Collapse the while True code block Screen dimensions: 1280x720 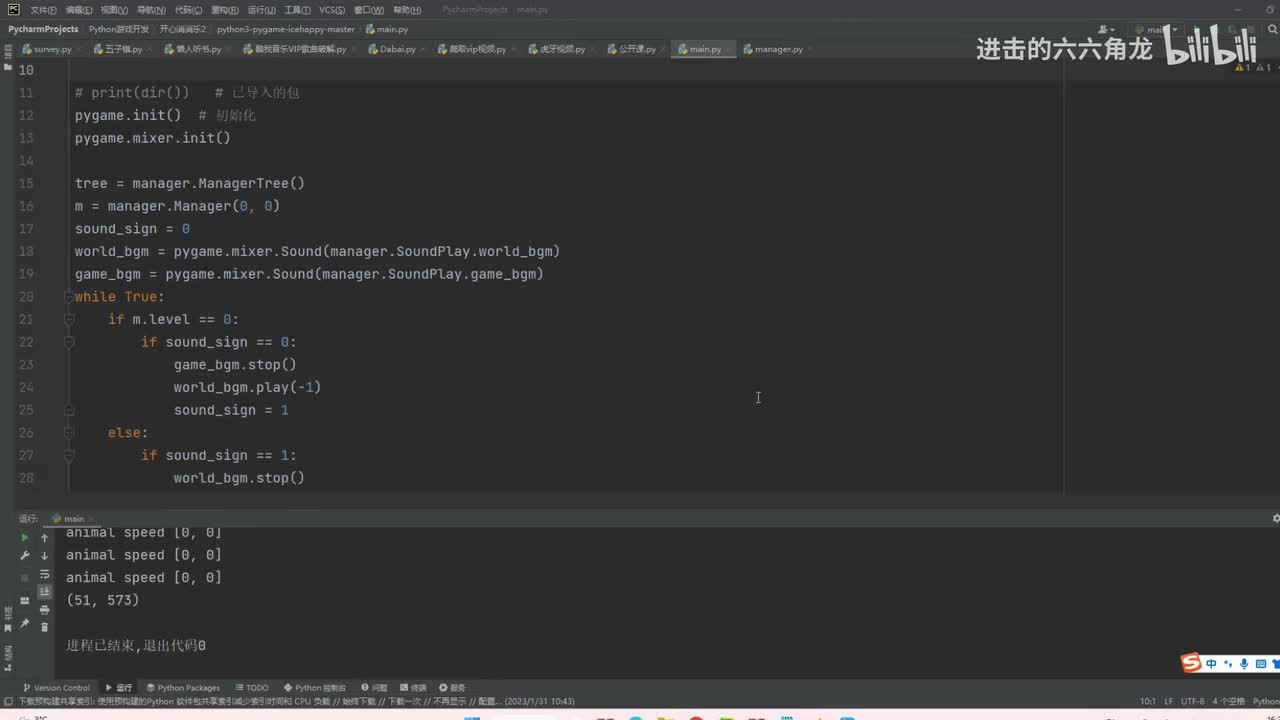coord(70,297)
